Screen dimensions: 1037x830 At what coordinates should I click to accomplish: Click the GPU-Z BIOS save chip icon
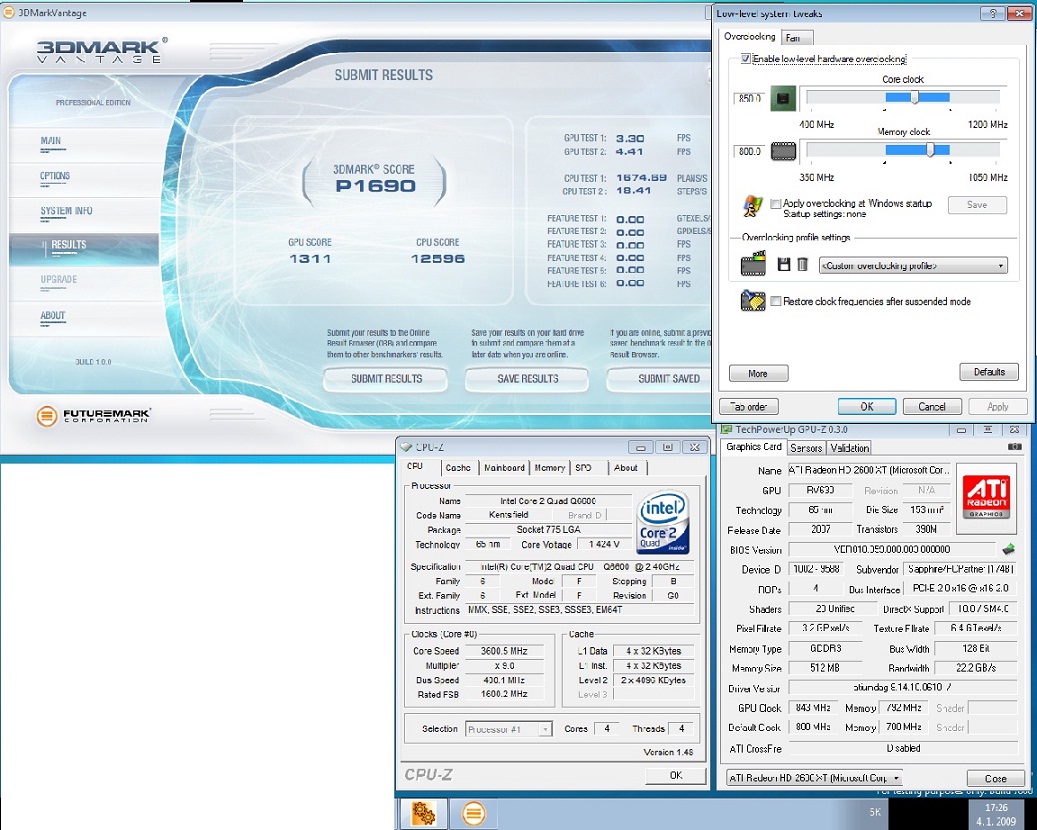coord(1009,549)
